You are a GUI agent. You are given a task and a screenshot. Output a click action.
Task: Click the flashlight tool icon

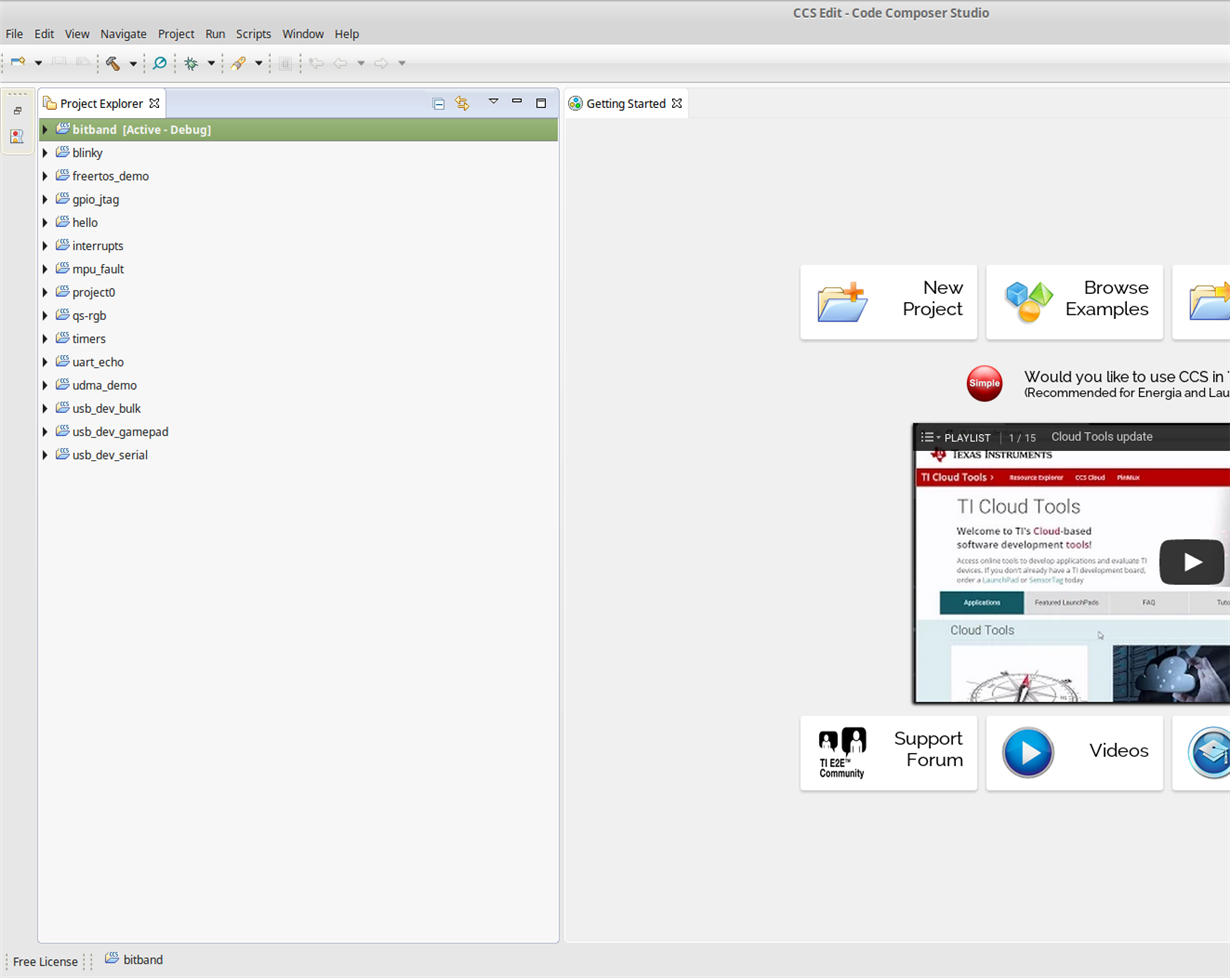tap(238, 63)
